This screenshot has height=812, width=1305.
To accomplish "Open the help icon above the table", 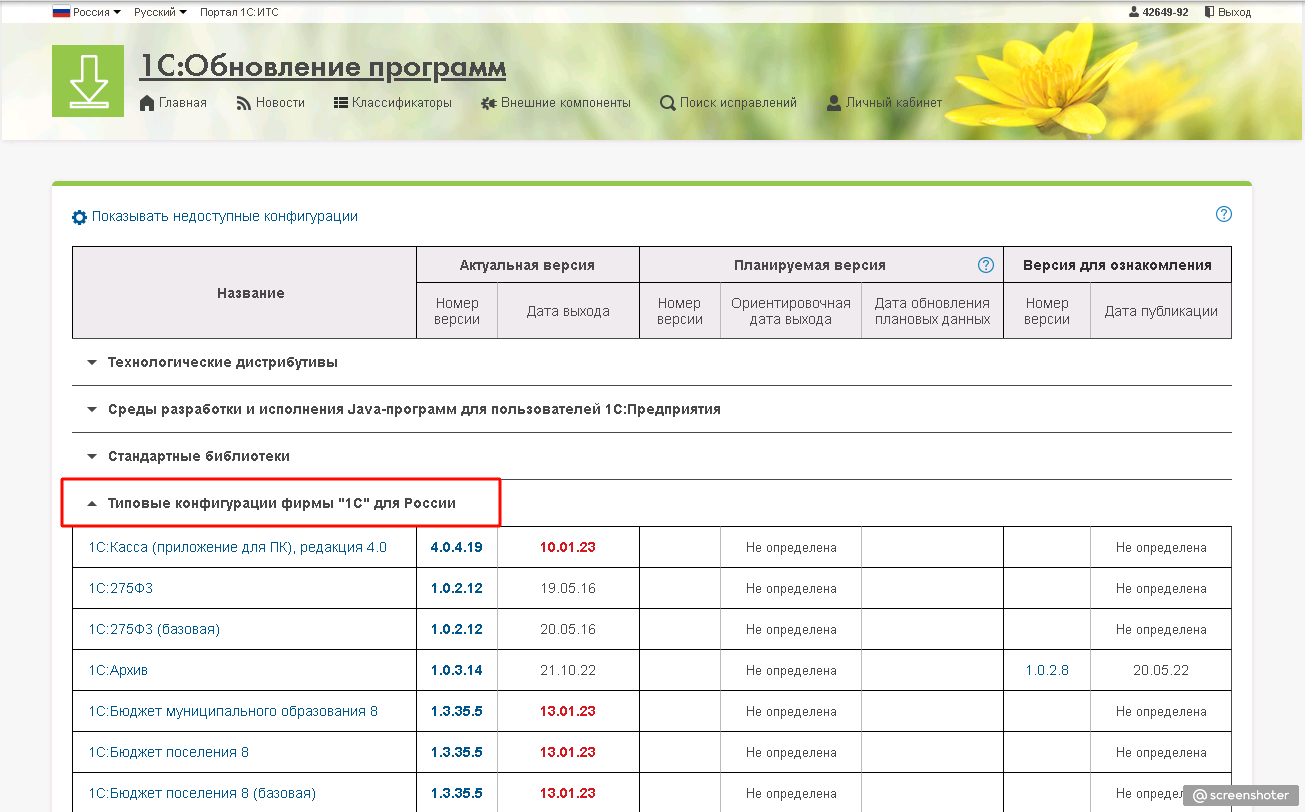I will (x=1224, y=214).
